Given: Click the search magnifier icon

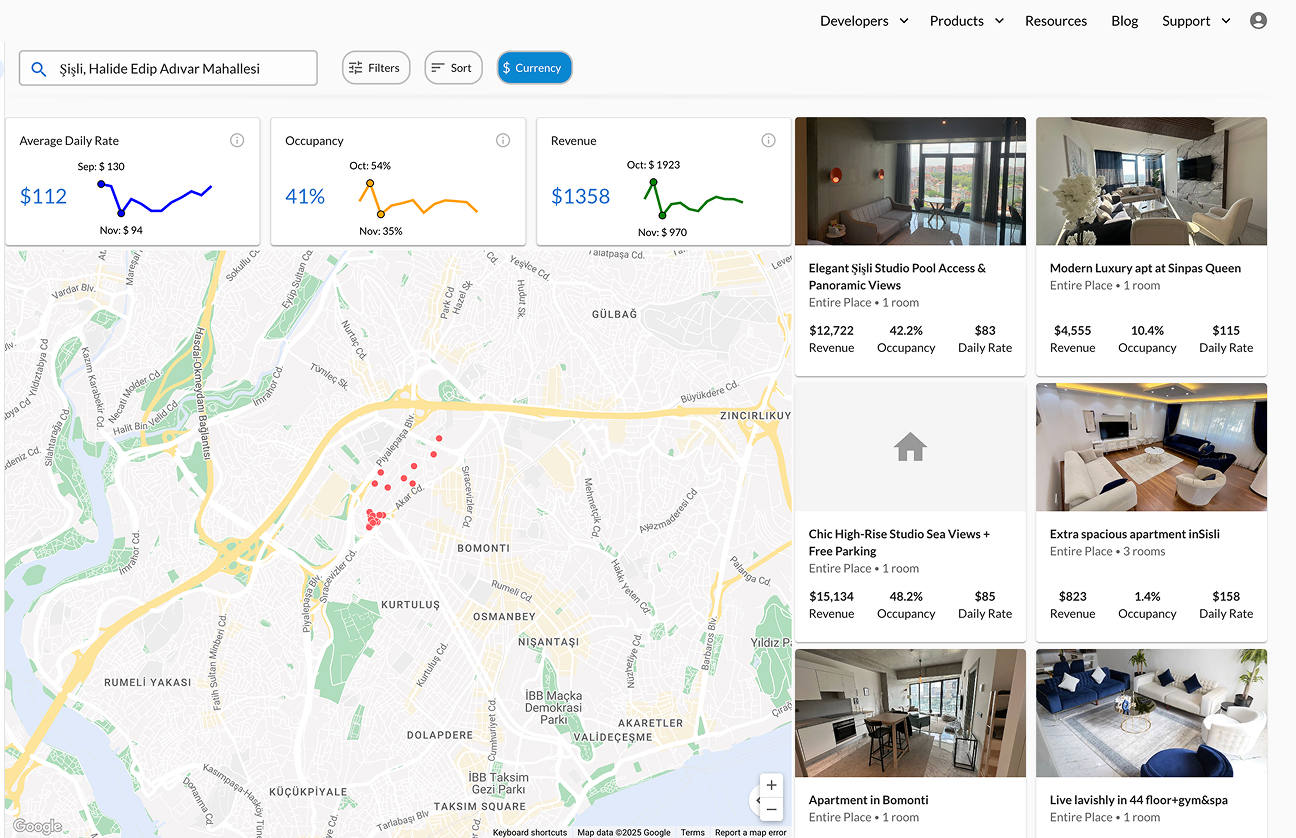Looking at the screenshot, I should click(39, 69).
